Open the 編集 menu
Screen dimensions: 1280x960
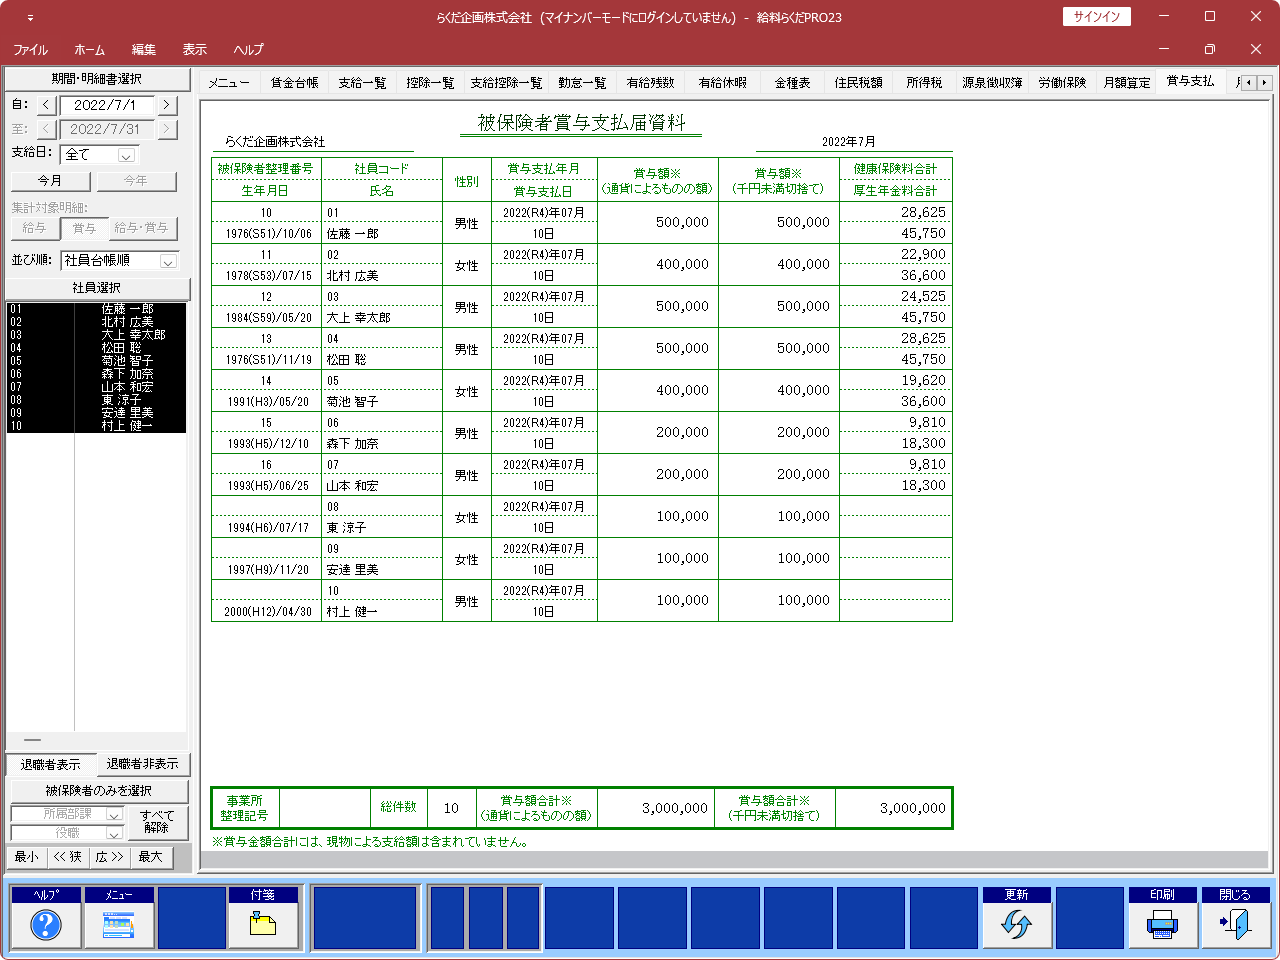click(144, 49)
